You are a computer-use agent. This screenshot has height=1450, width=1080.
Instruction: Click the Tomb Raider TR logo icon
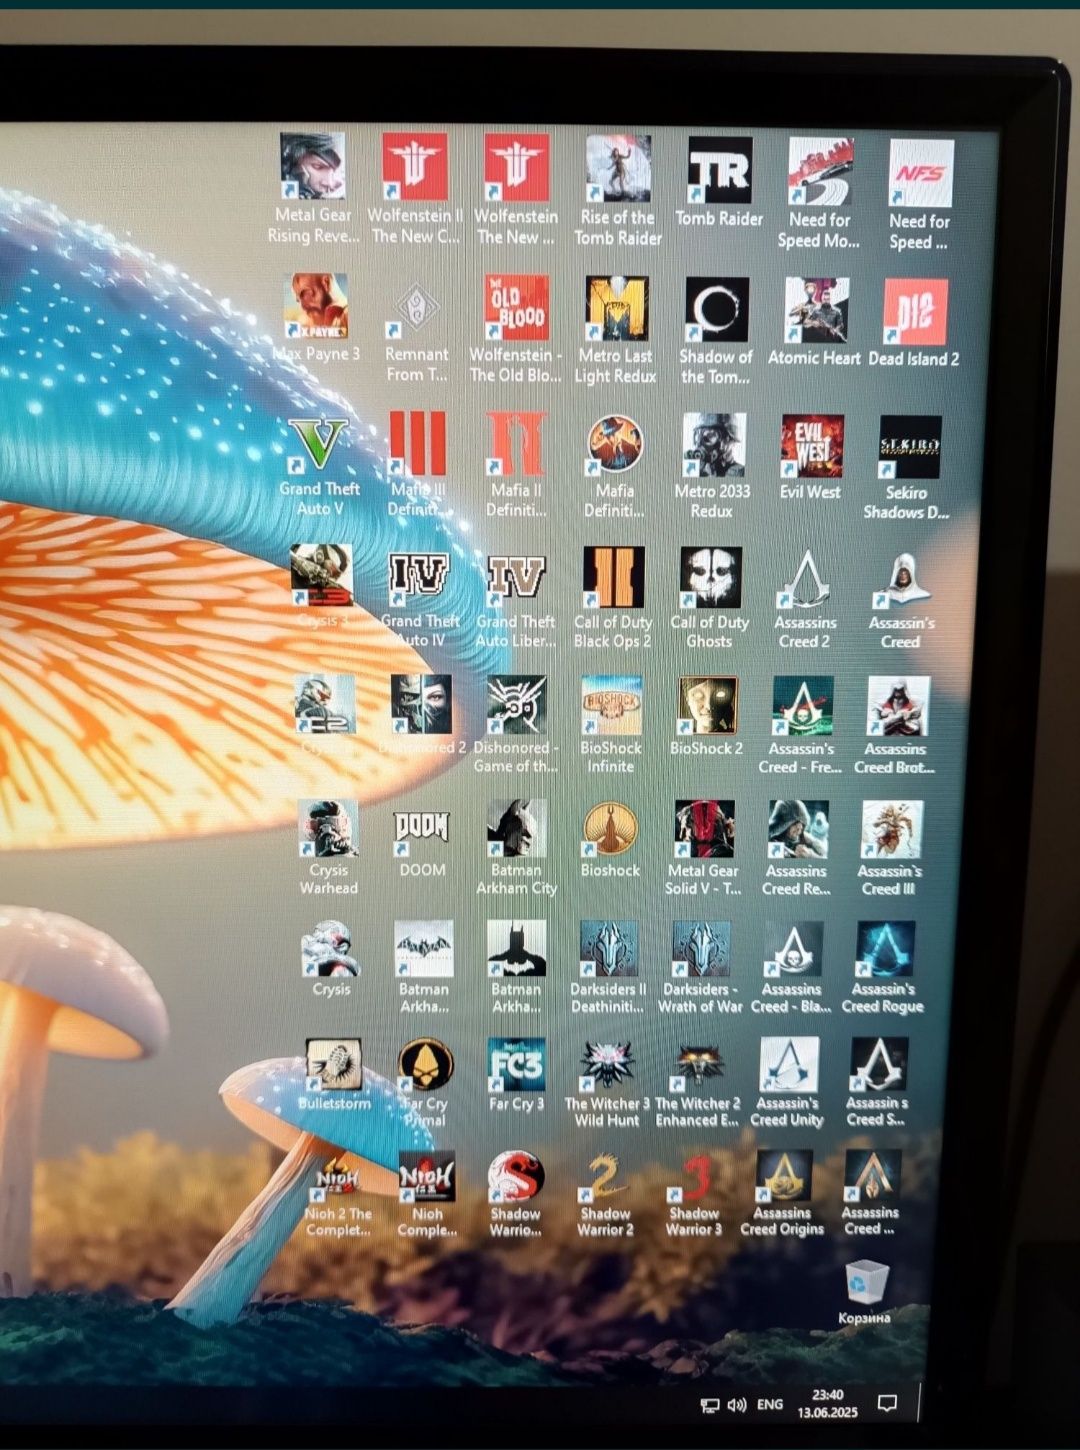tap(720, 170)
